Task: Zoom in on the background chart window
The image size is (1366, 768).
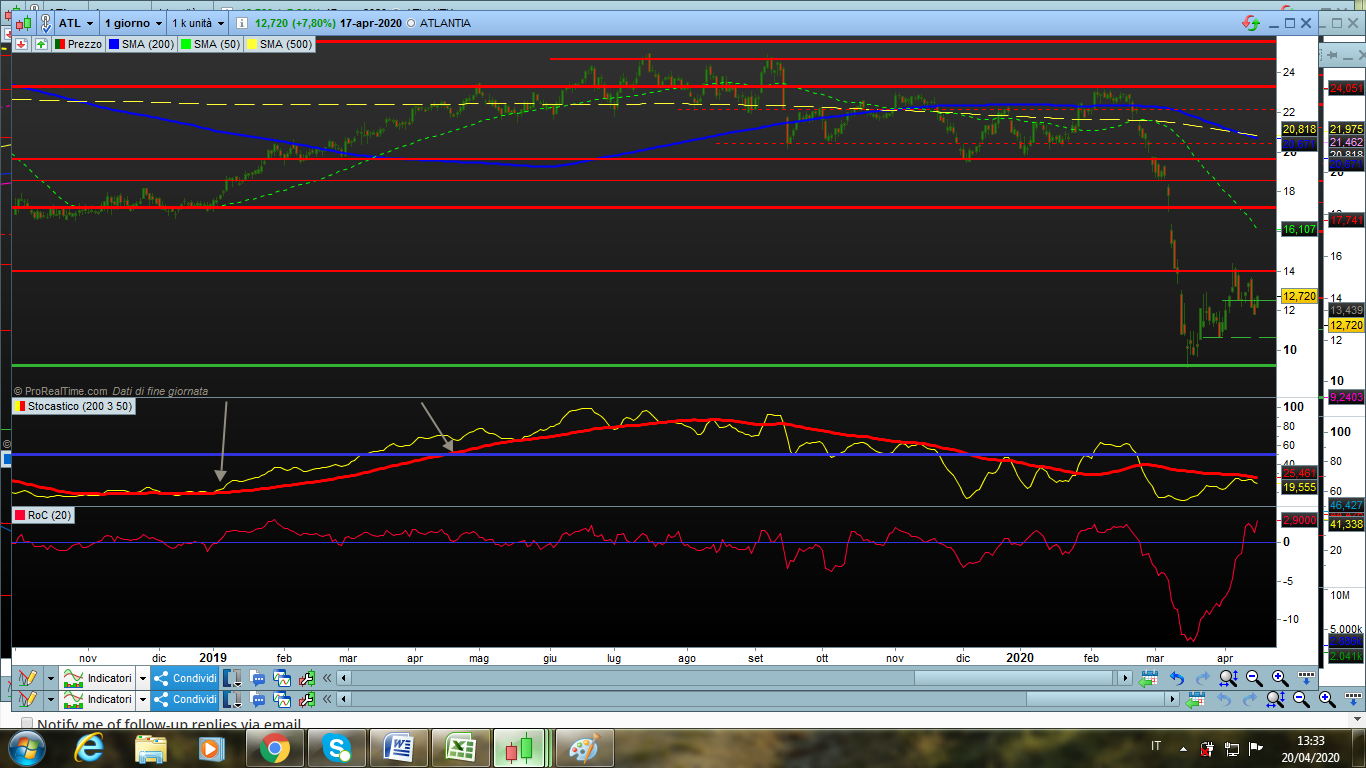Action: pos(1326,699)
